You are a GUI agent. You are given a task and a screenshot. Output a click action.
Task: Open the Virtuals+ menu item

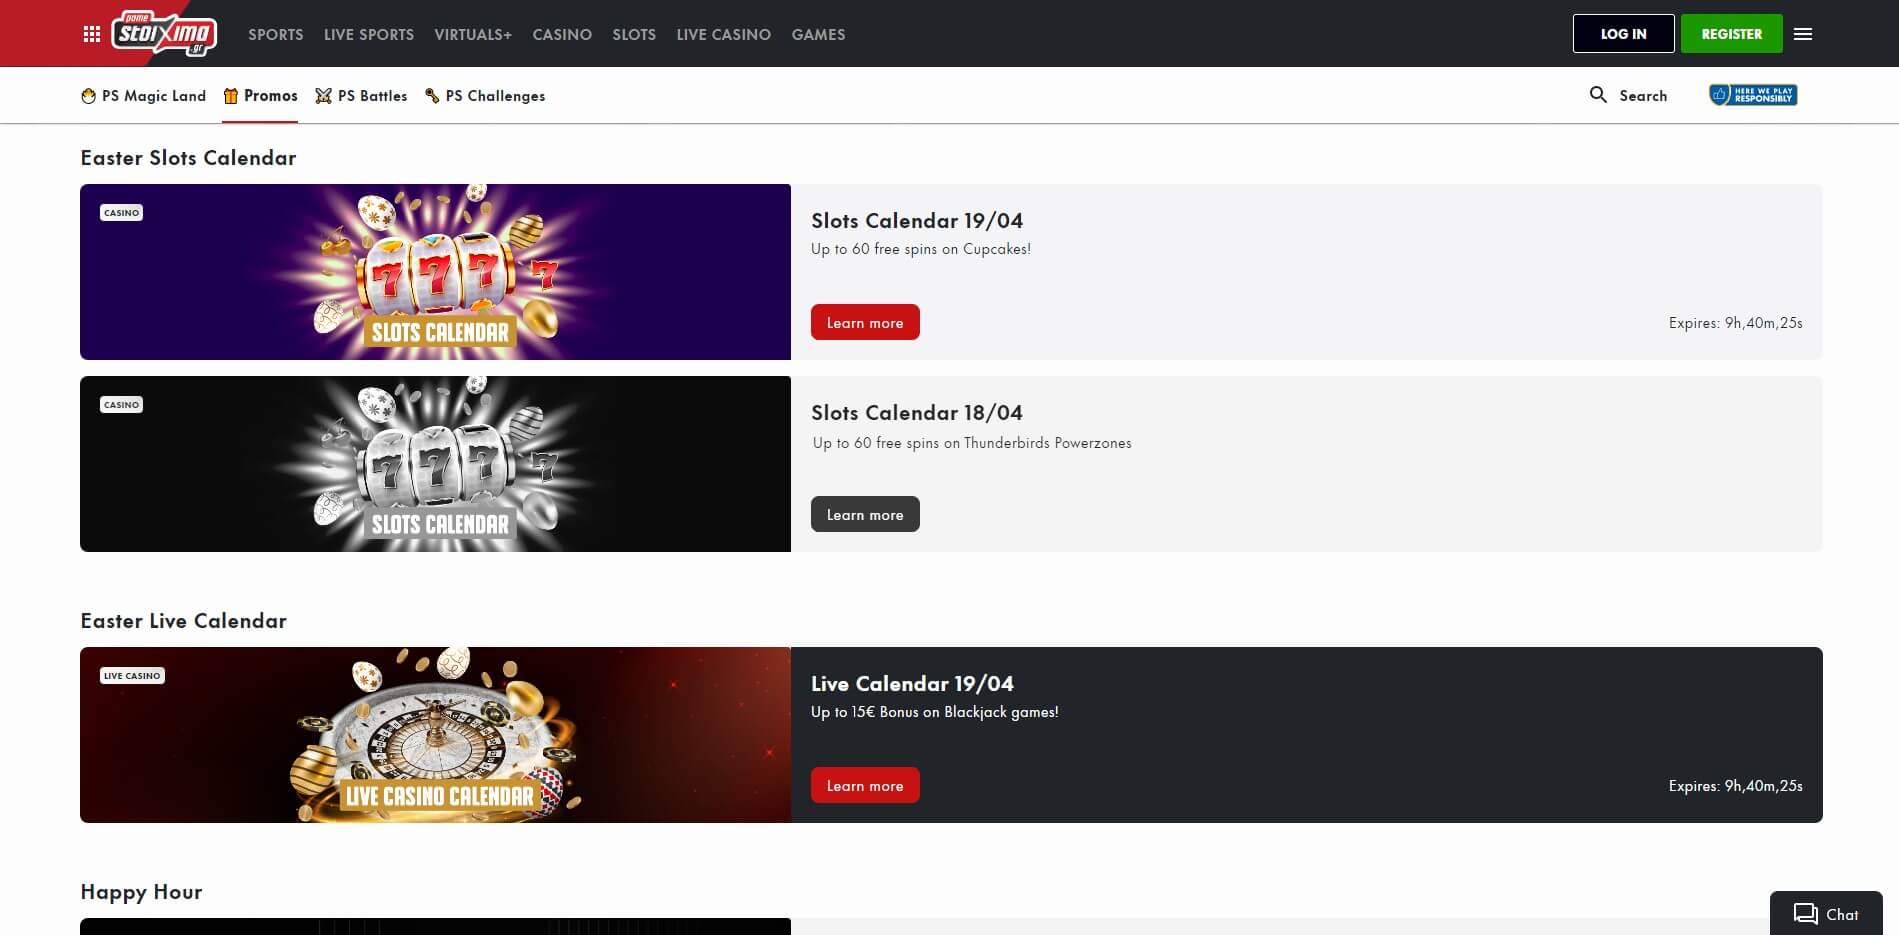pos(472,34)
